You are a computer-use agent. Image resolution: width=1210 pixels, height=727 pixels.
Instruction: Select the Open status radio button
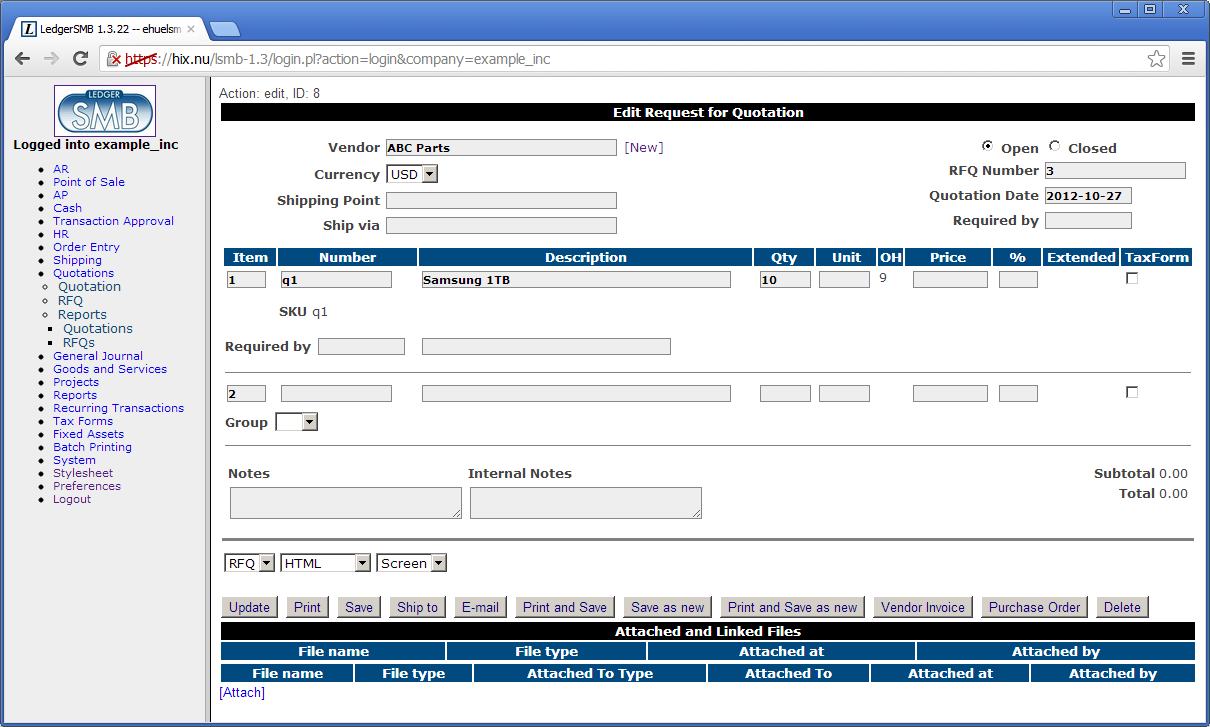(988, 146)
